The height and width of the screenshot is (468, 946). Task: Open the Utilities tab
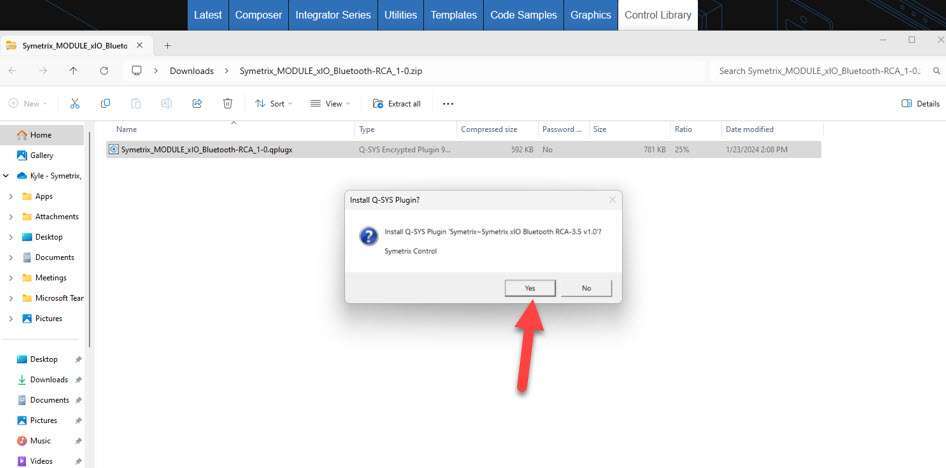point(401,15)
